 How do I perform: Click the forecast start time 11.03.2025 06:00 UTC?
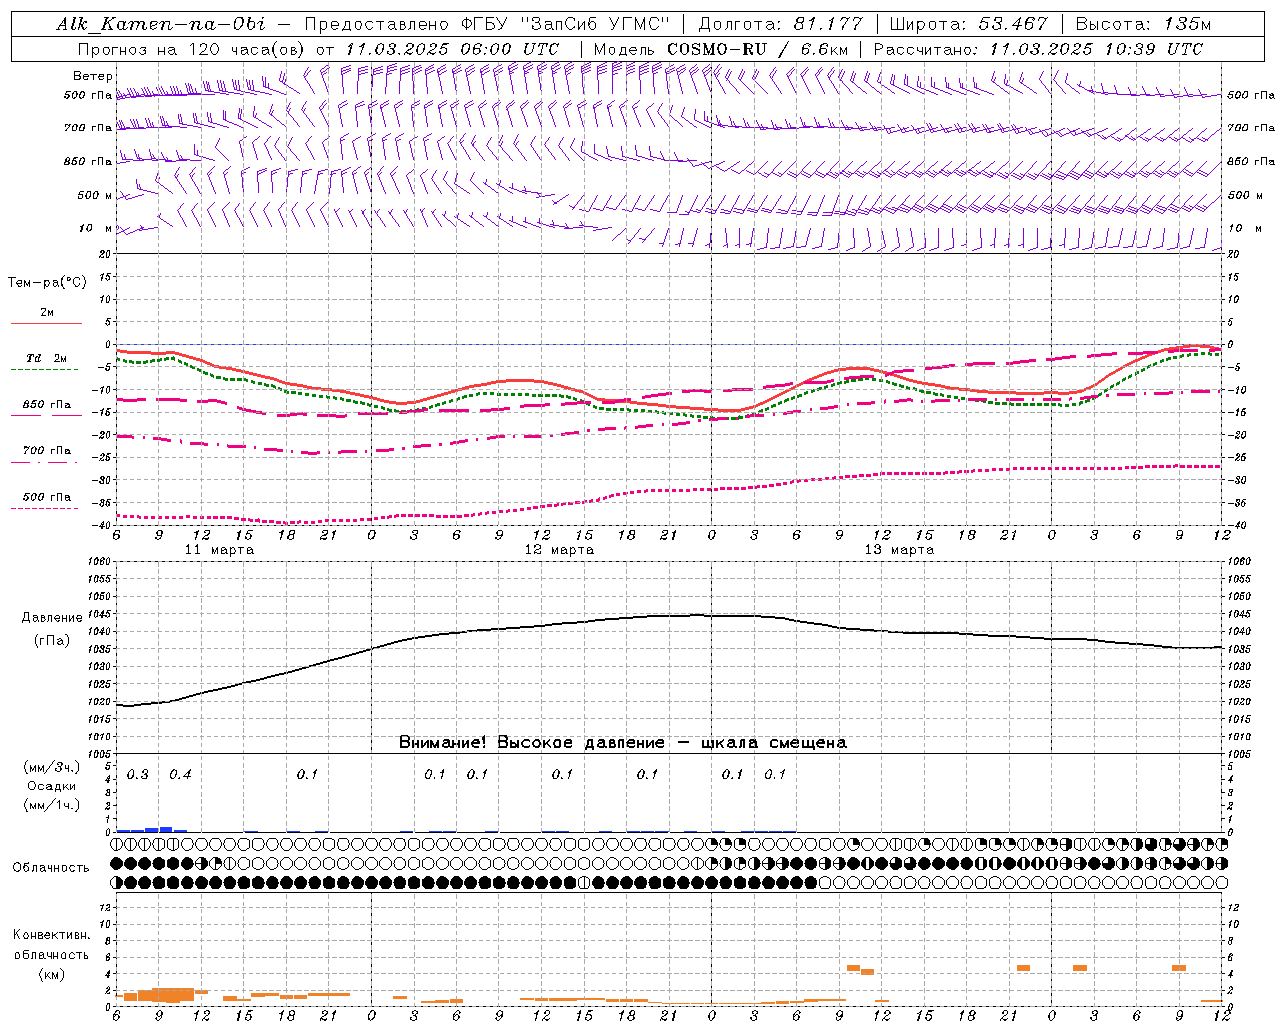[x=452, y=49]
